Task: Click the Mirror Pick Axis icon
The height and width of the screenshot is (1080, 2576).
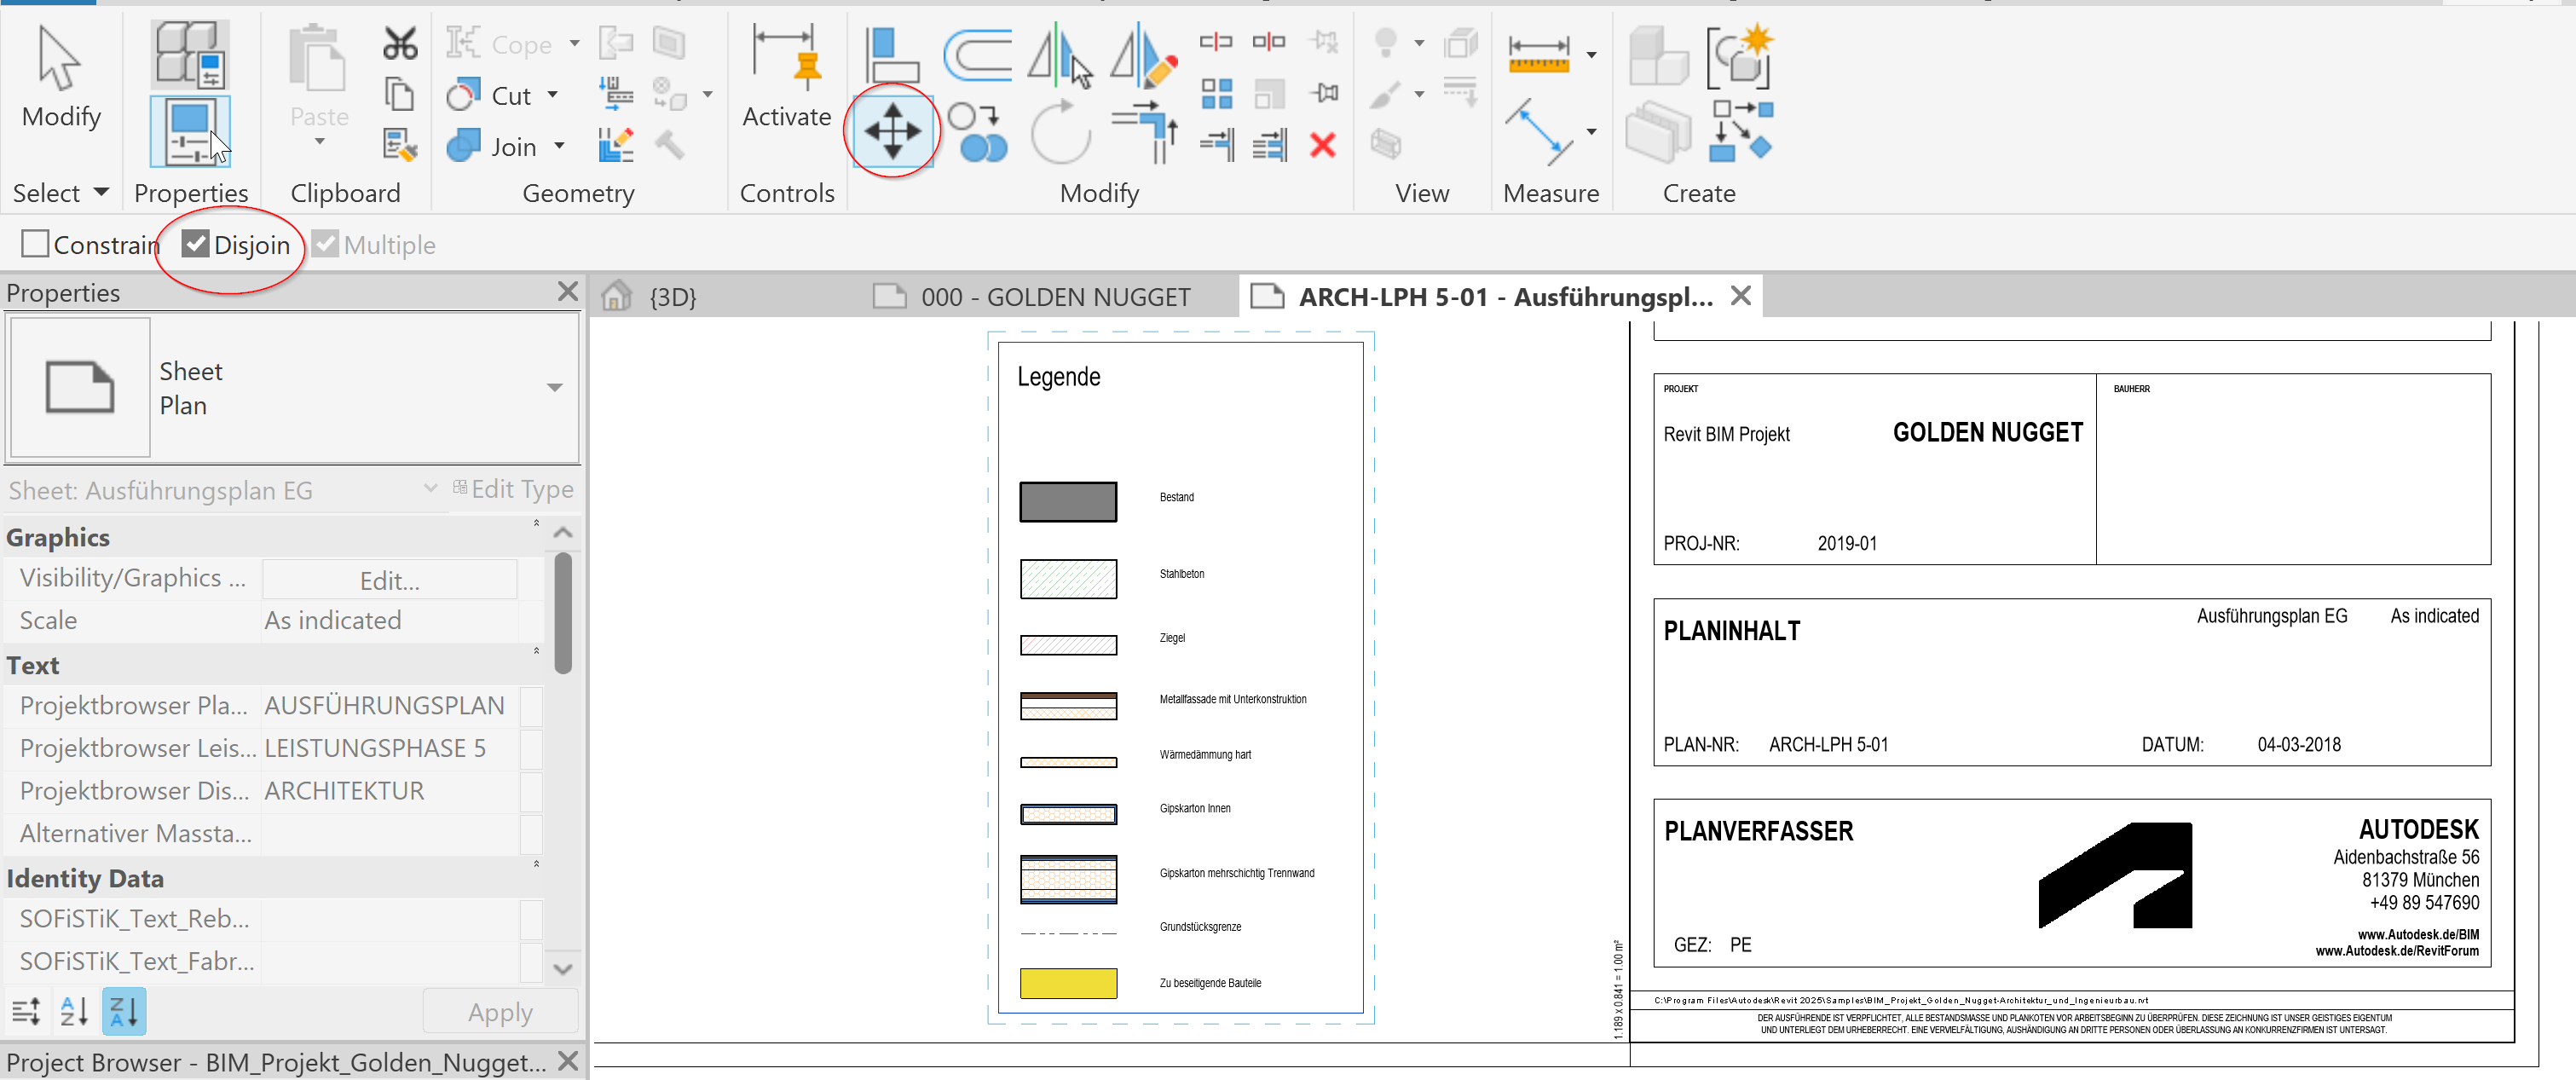Action: 1061,57
